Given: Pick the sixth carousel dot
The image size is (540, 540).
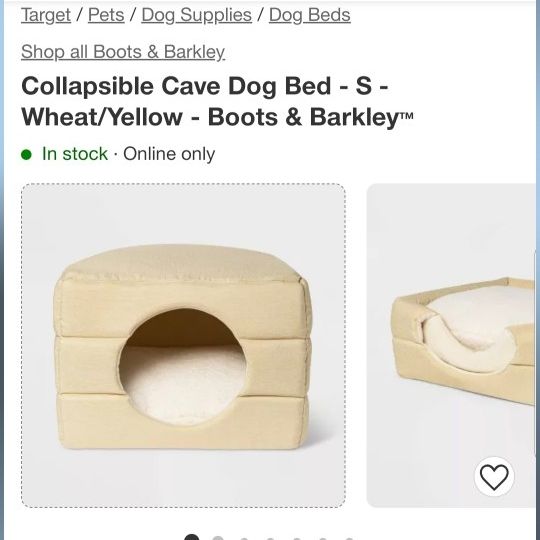Looking at the screenshot, I should click(x=323, y=538).
